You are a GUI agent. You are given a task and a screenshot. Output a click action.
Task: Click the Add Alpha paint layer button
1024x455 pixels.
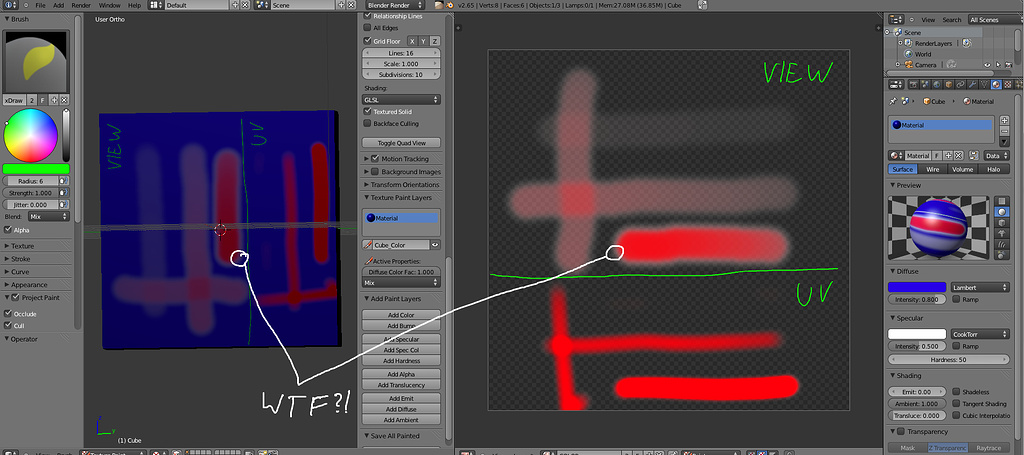(401, 374)
